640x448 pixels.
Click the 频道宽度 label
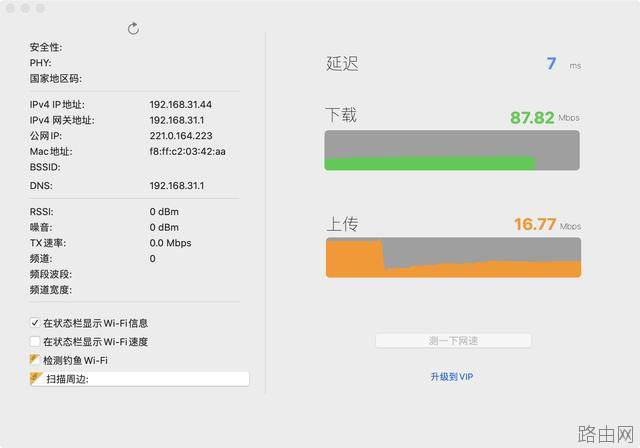[51, 290]
